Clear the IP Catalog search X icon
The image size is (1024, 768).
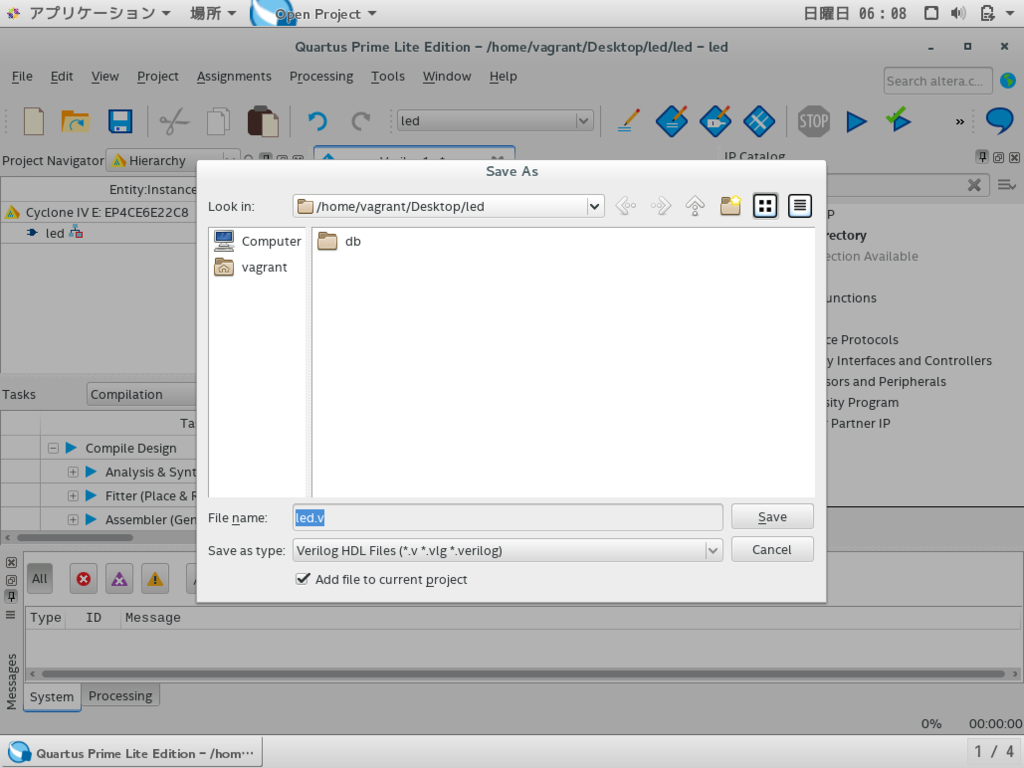pos(974,185)
